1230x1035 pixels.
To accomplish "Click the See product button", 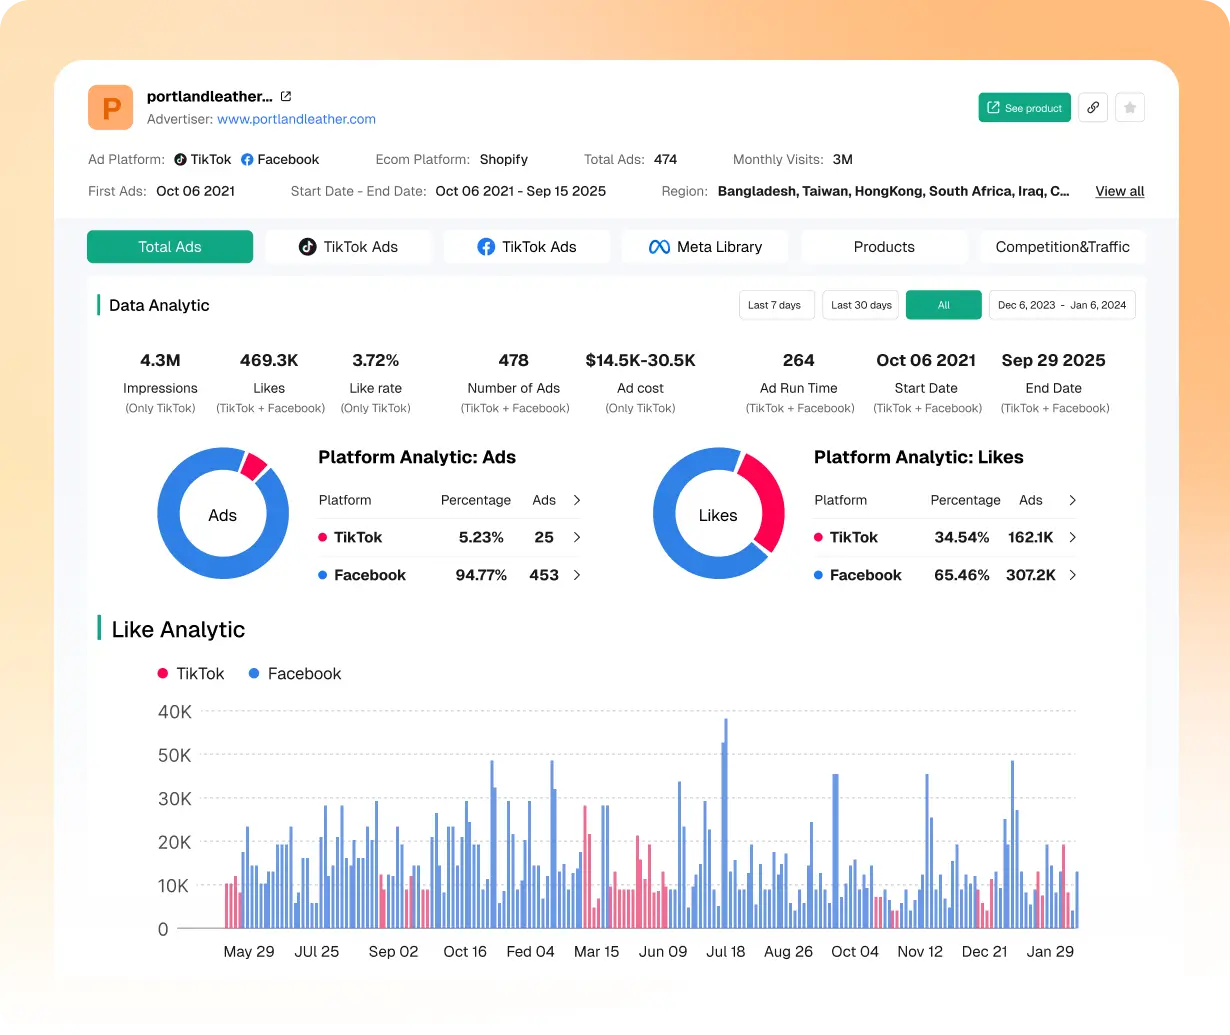I will [x=1024, y=107].
